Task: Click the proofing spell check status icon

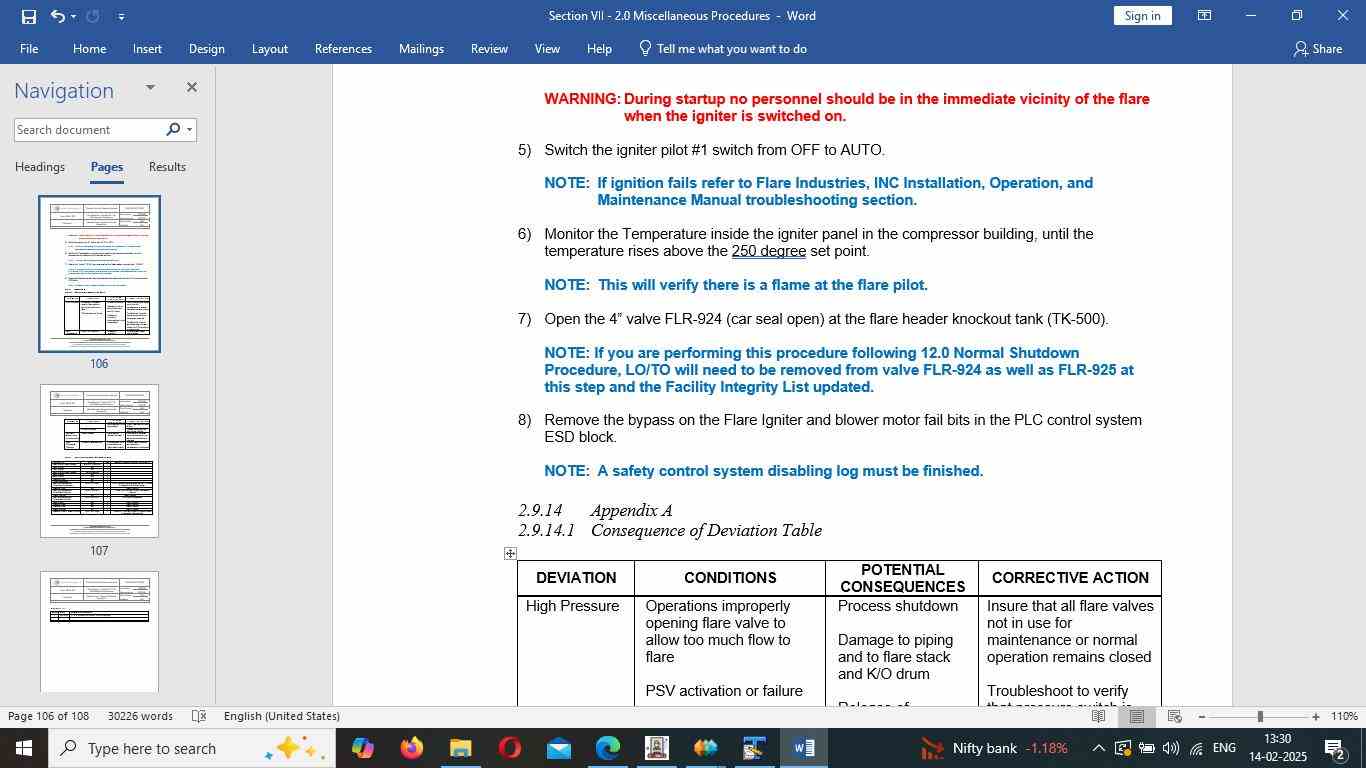Action: click(198, 716)
